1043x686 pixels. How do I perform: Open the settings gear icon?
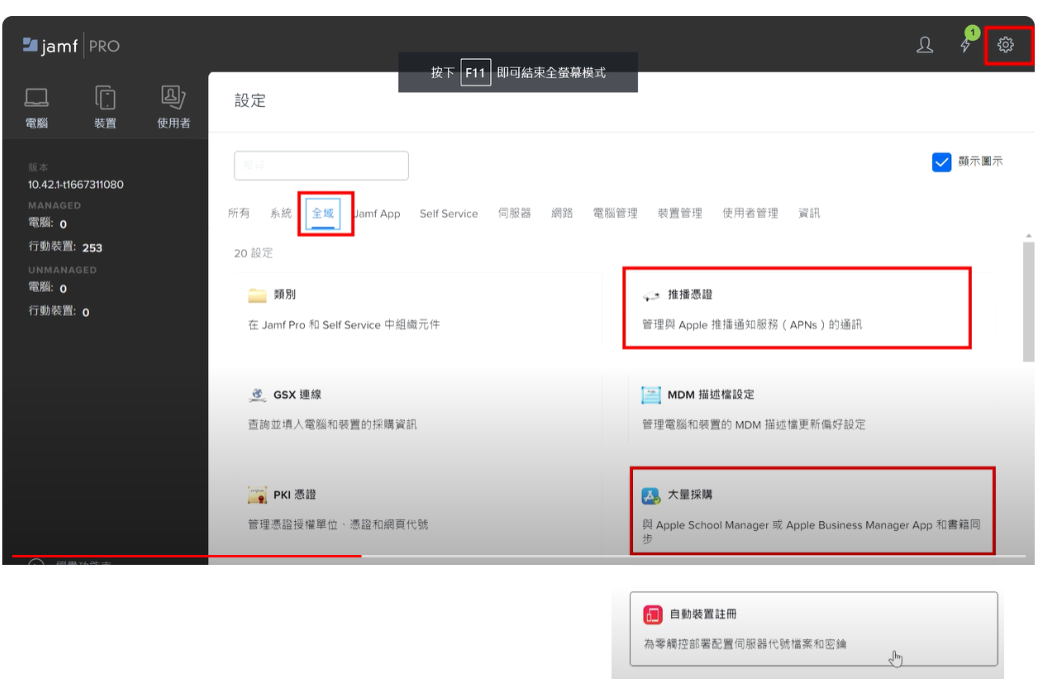click(1005, 45)
